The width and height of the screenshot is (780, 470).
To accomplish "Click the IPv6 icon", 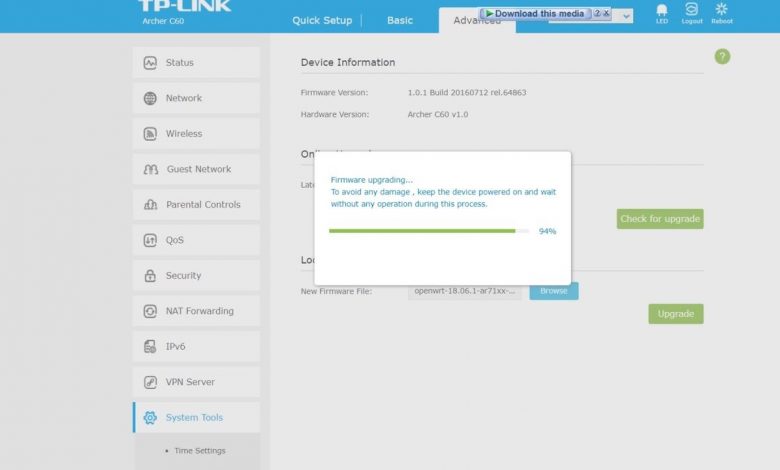I will [150, 347].
